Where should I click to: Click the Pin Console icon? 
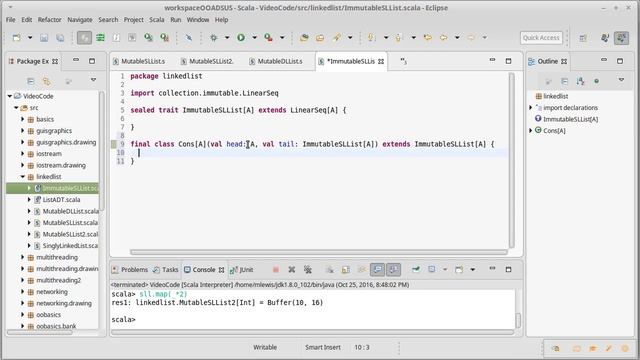[416, 269]
